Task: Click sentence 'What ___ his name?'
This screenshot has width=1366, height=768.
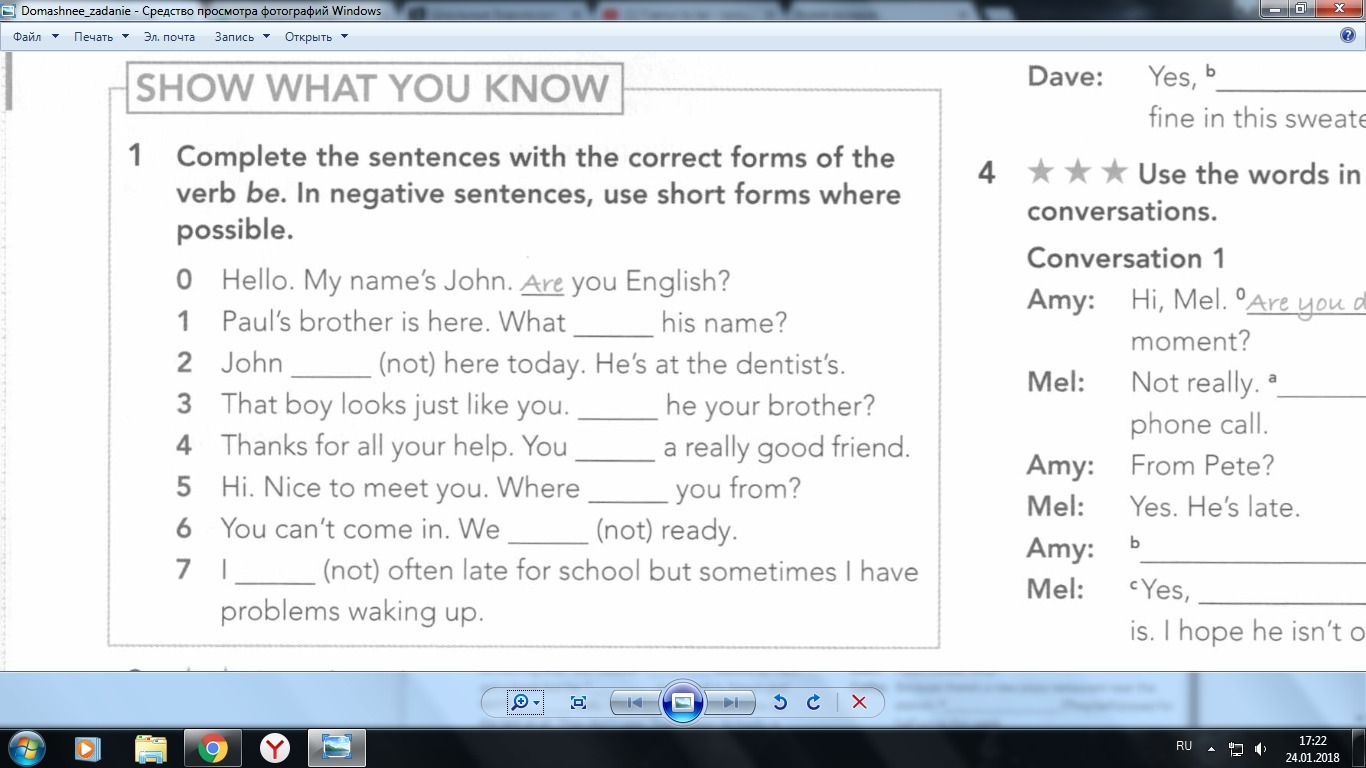Action: tap(643, 323)
